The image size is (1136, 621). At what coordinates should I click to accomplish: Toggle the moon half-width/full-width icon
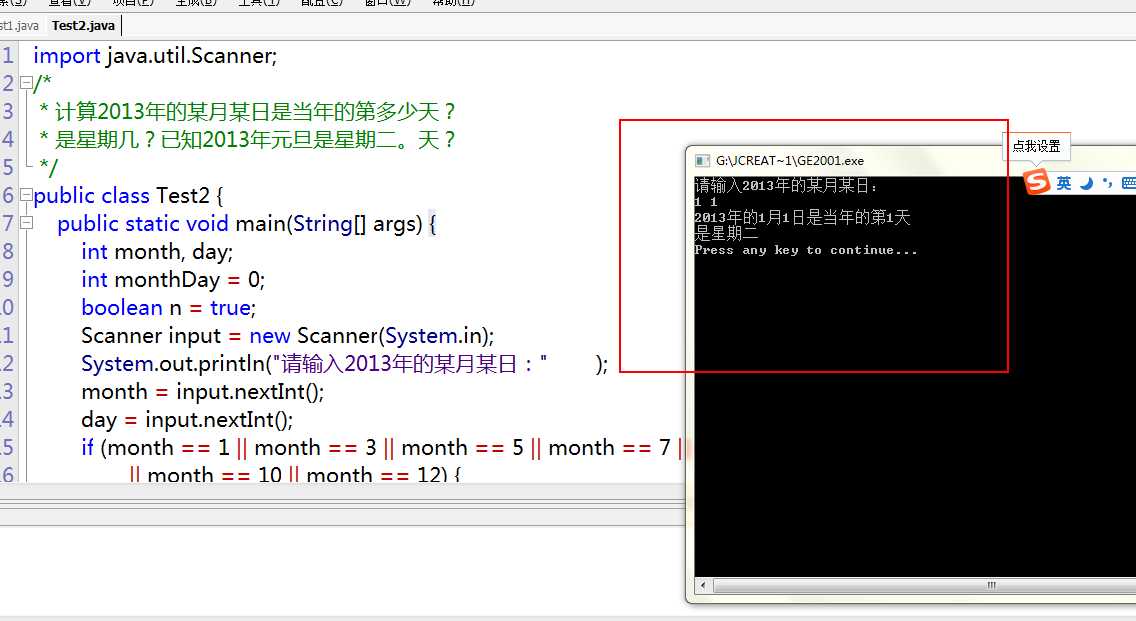[1086, 183]
